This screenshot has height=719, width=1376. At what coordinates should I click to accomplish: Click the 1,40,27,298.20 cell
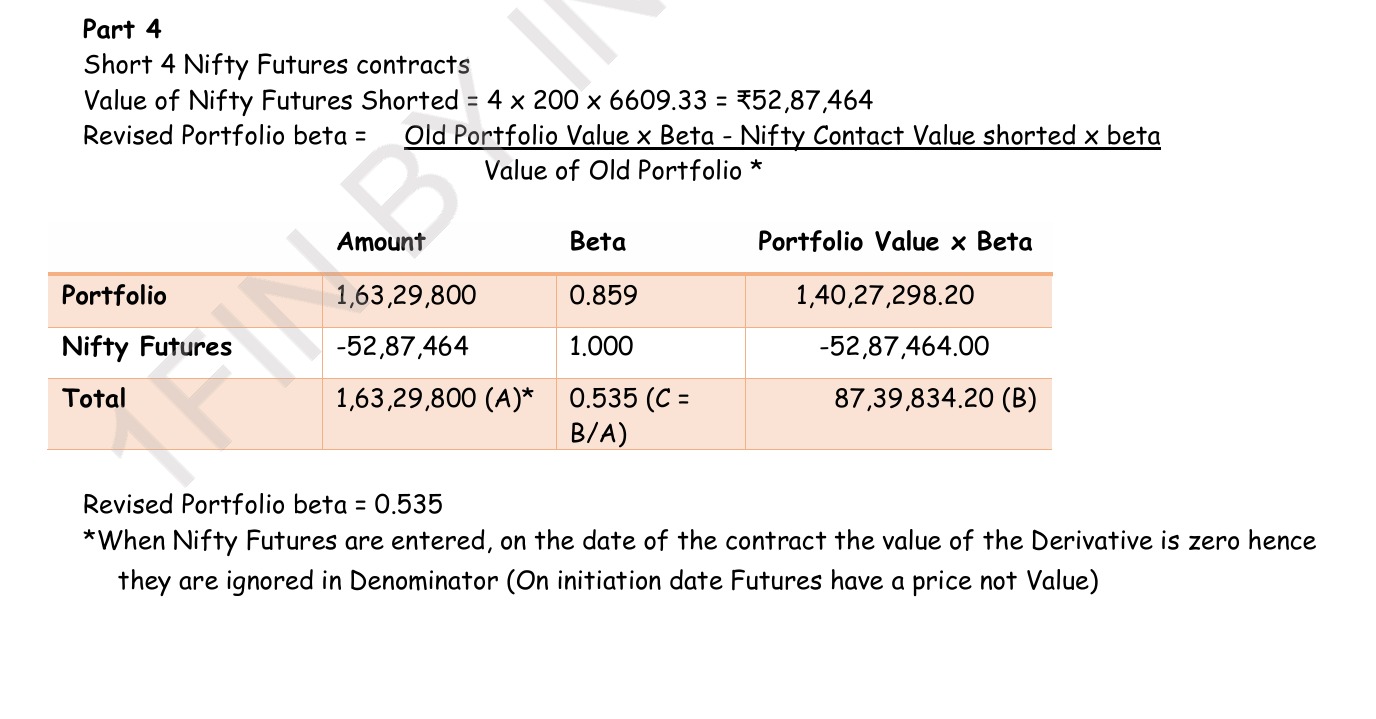[884, 296]
